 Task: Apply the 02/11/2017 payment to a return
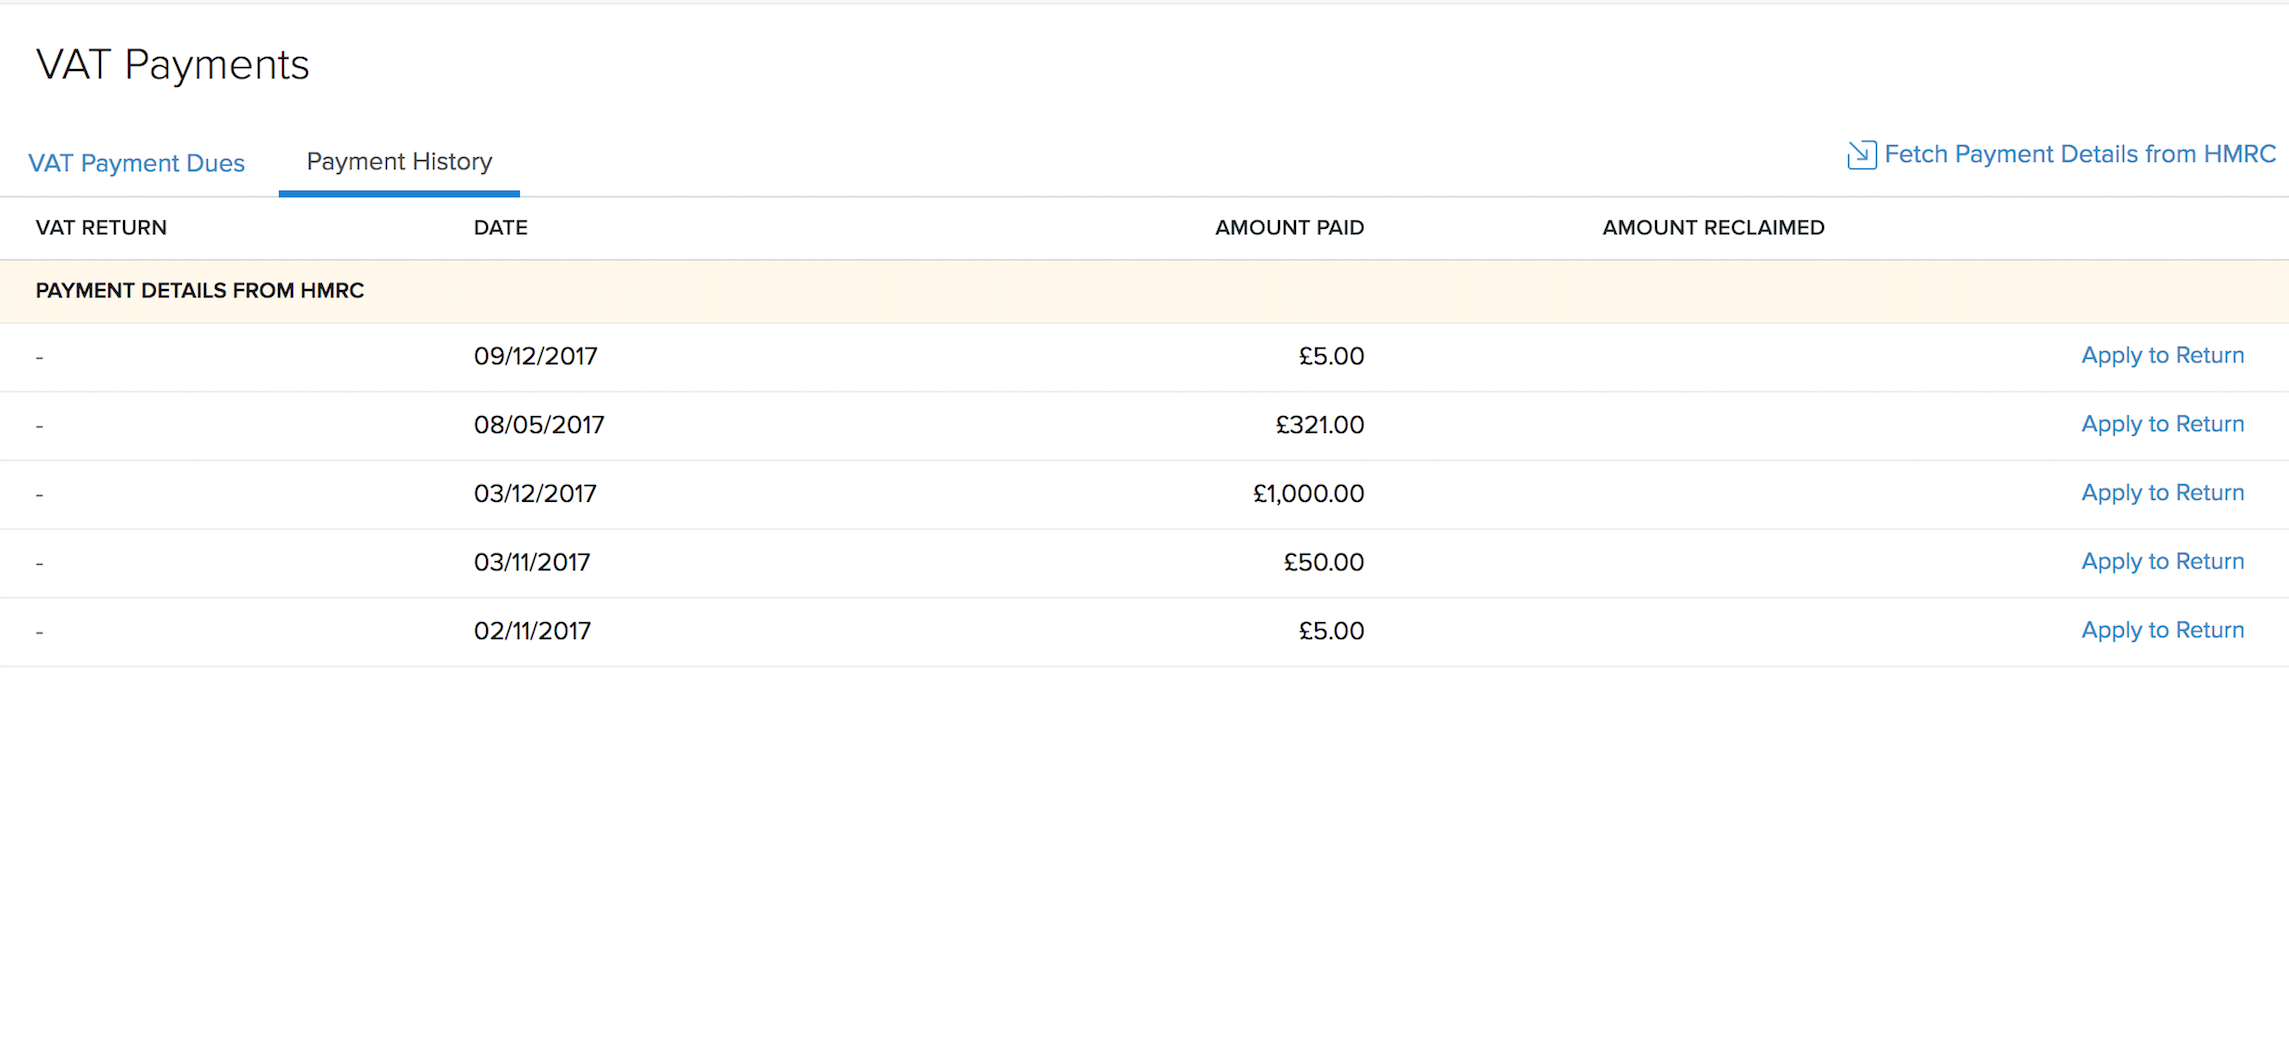2162,630
